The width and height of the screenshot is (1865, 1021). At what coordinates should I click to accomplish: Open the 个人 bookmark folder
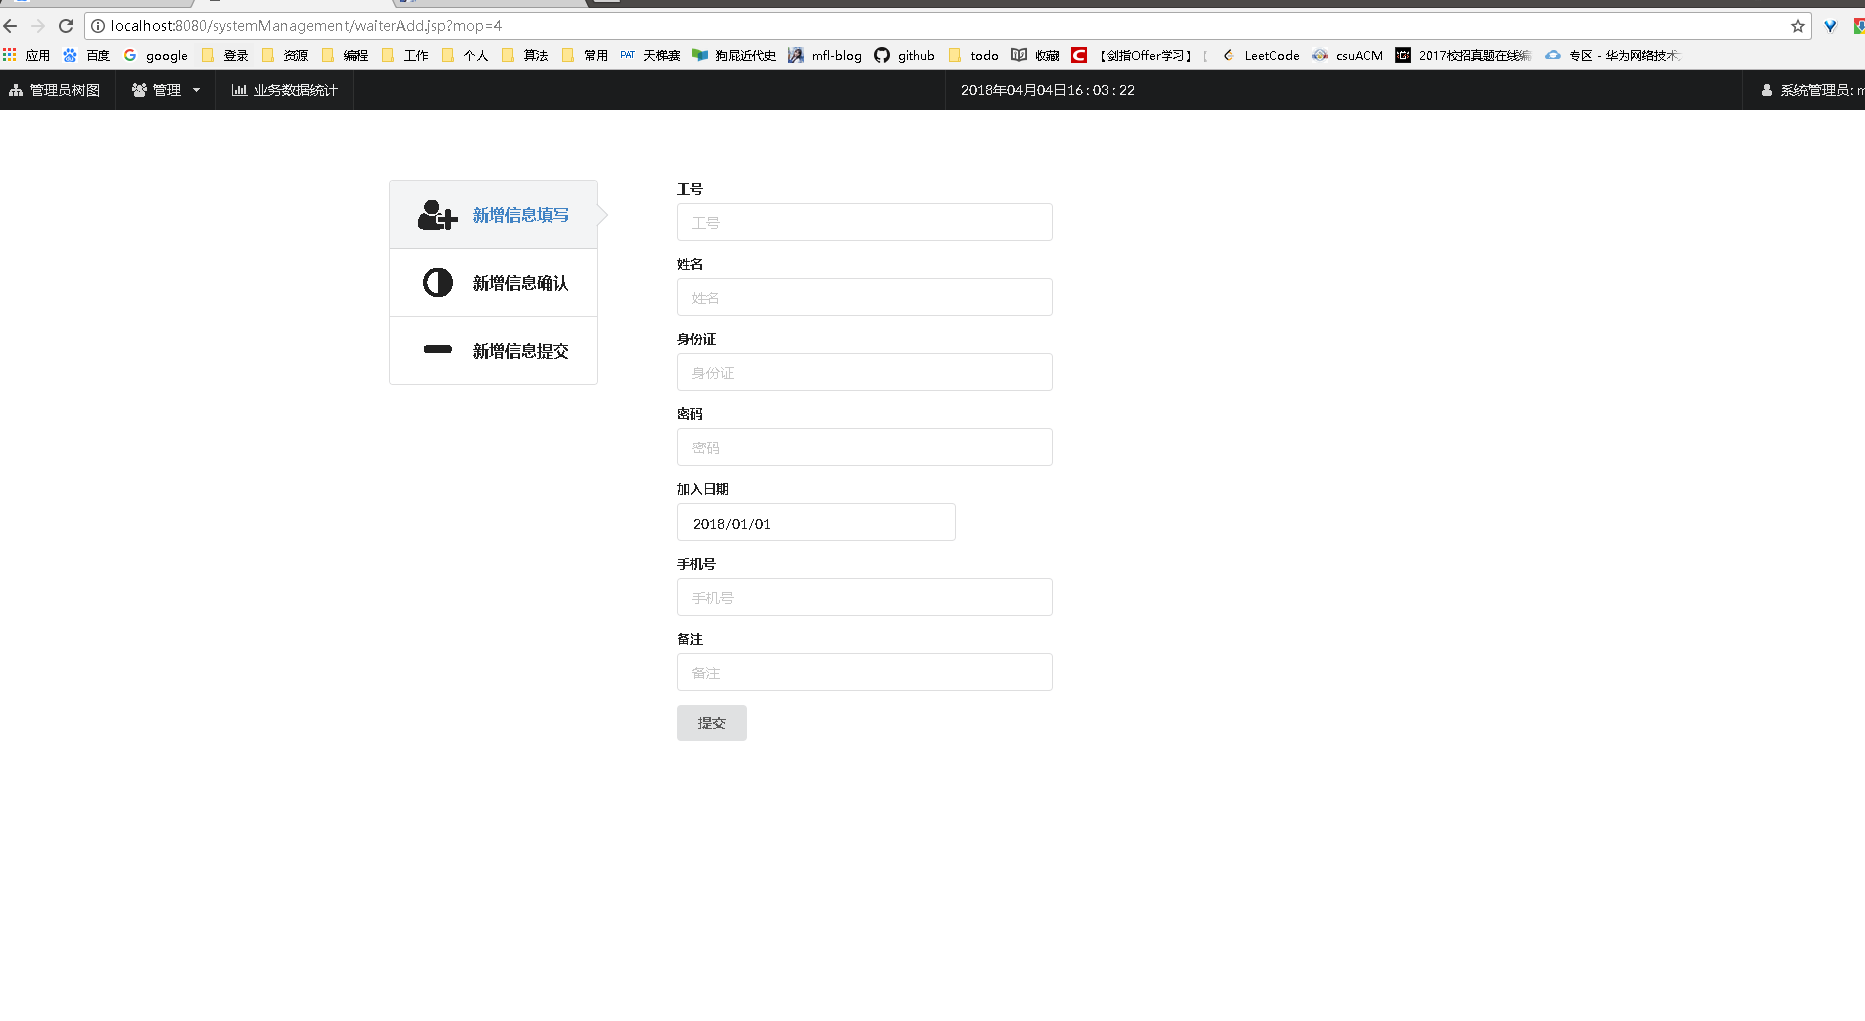[465, 55]
